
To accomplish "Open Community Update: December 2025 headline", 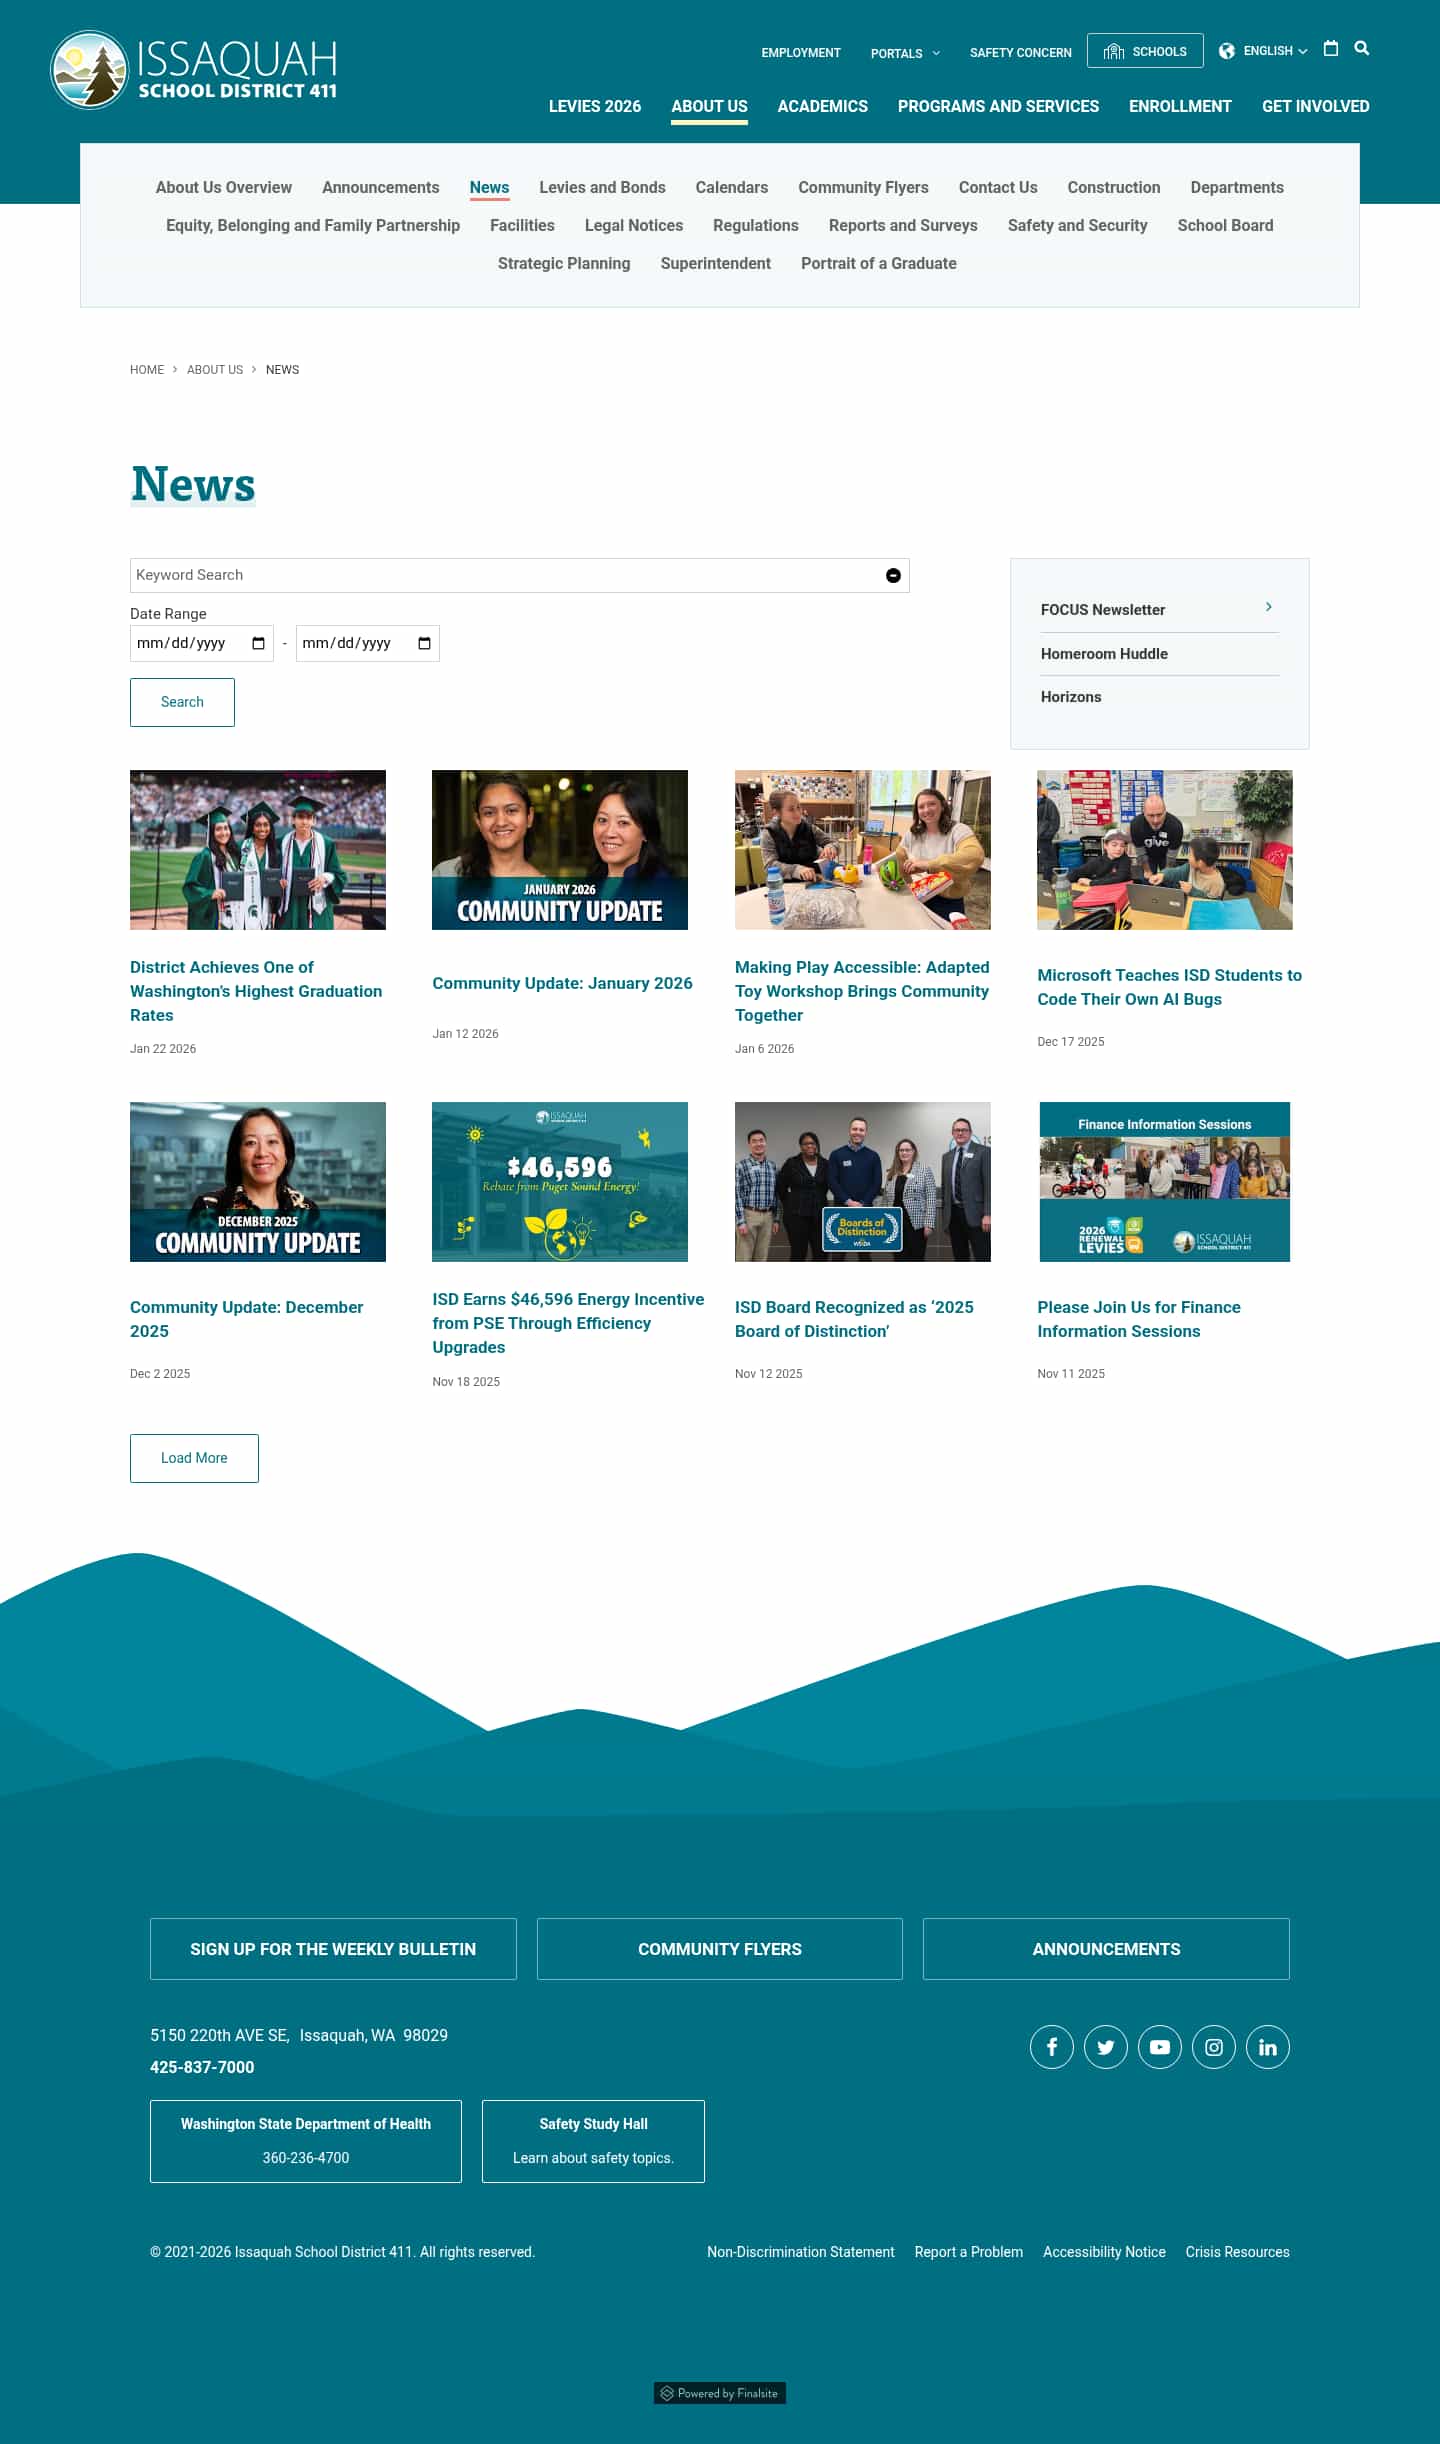I will [246, 1319].
